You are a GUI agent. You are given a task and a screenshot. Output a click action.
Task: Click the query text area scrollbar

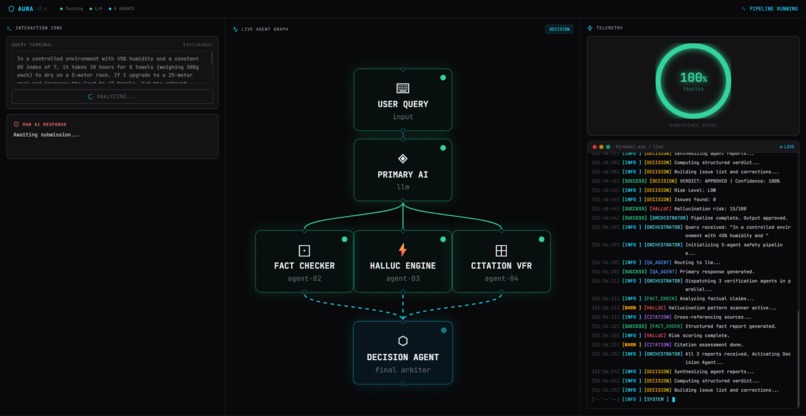coord(211,59)
